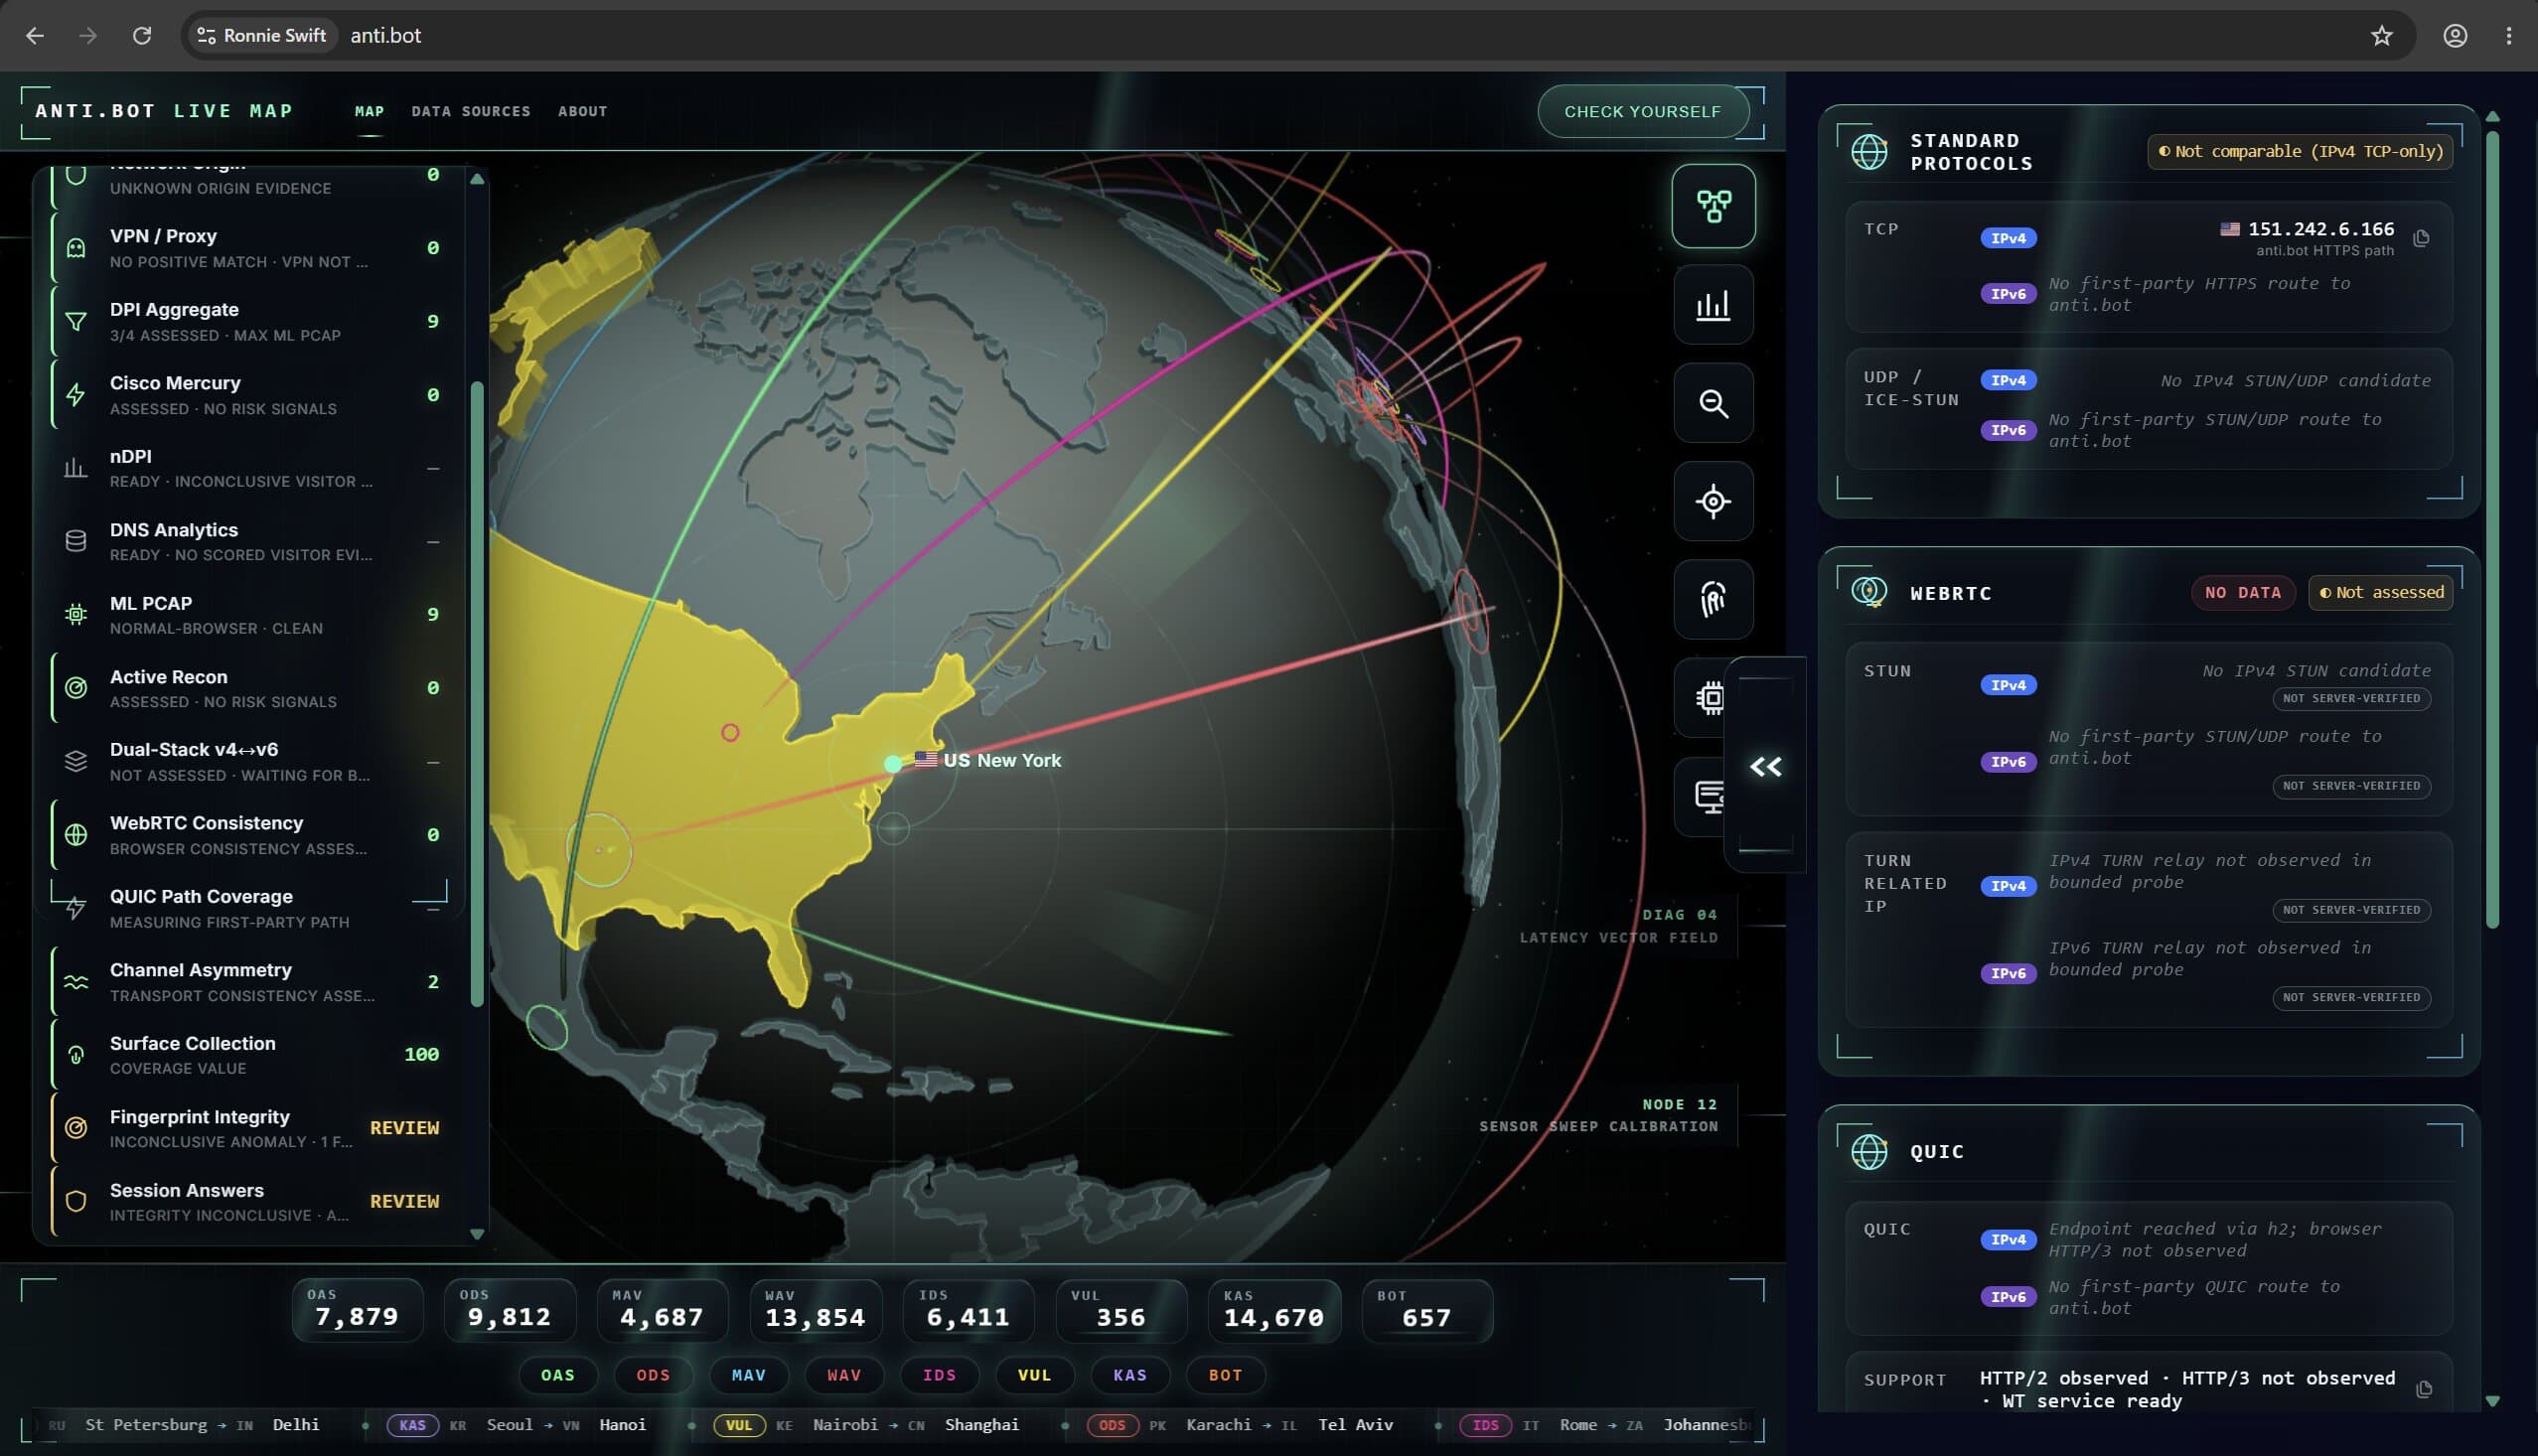Click the US New York map marker
Viewport: 2538px width, 1456px height.
click(893, 763)
